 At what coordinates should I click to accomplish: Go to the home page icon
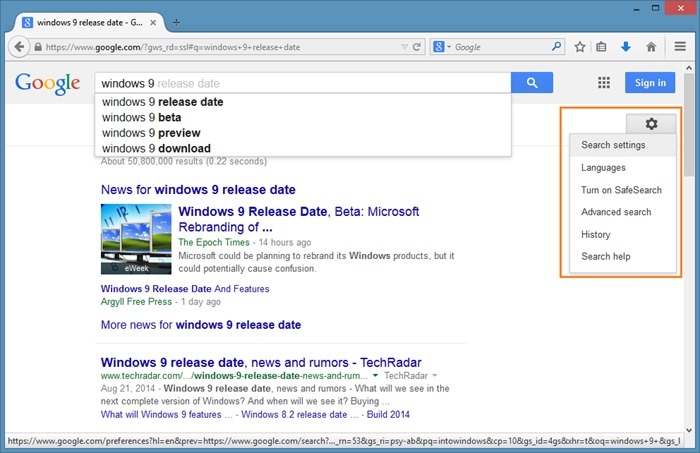click(x=651, y=46)
